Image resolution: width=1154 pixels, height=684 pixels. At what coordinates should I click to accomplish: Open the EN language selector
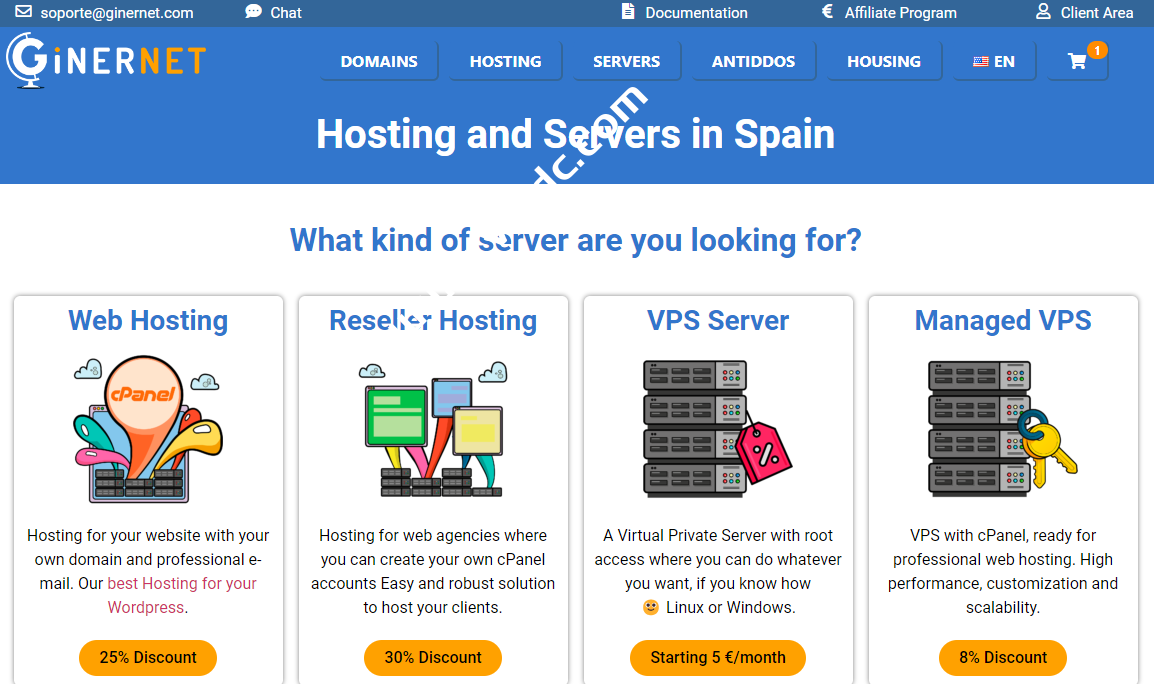point(994,61)
